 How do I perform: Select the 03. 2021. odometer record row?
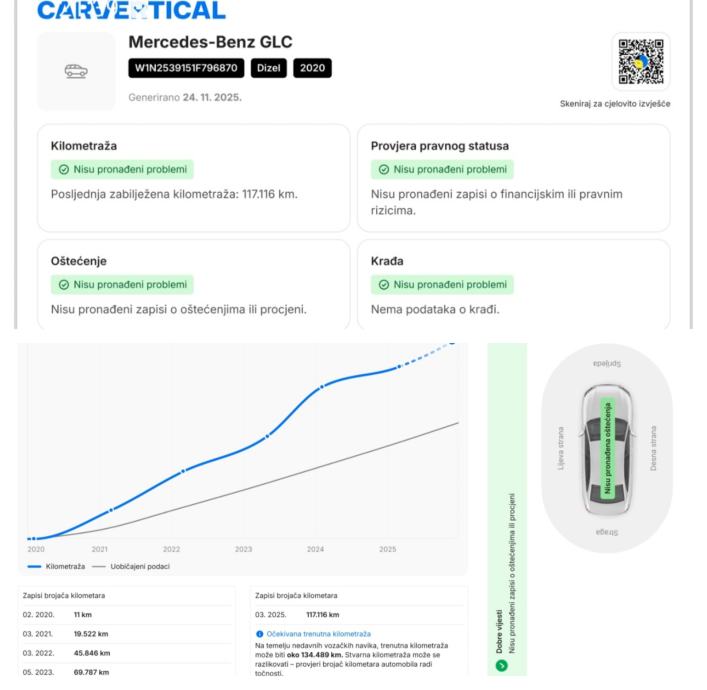point(126,634)
